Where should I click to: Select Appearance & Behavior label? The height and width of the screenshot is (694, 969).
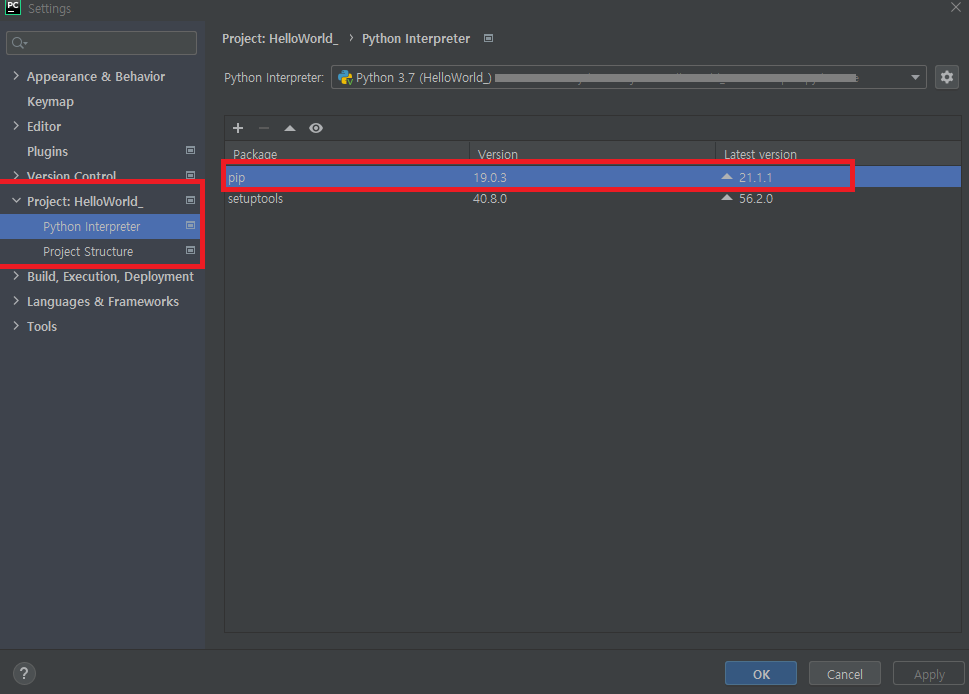(x=96, y=77)
